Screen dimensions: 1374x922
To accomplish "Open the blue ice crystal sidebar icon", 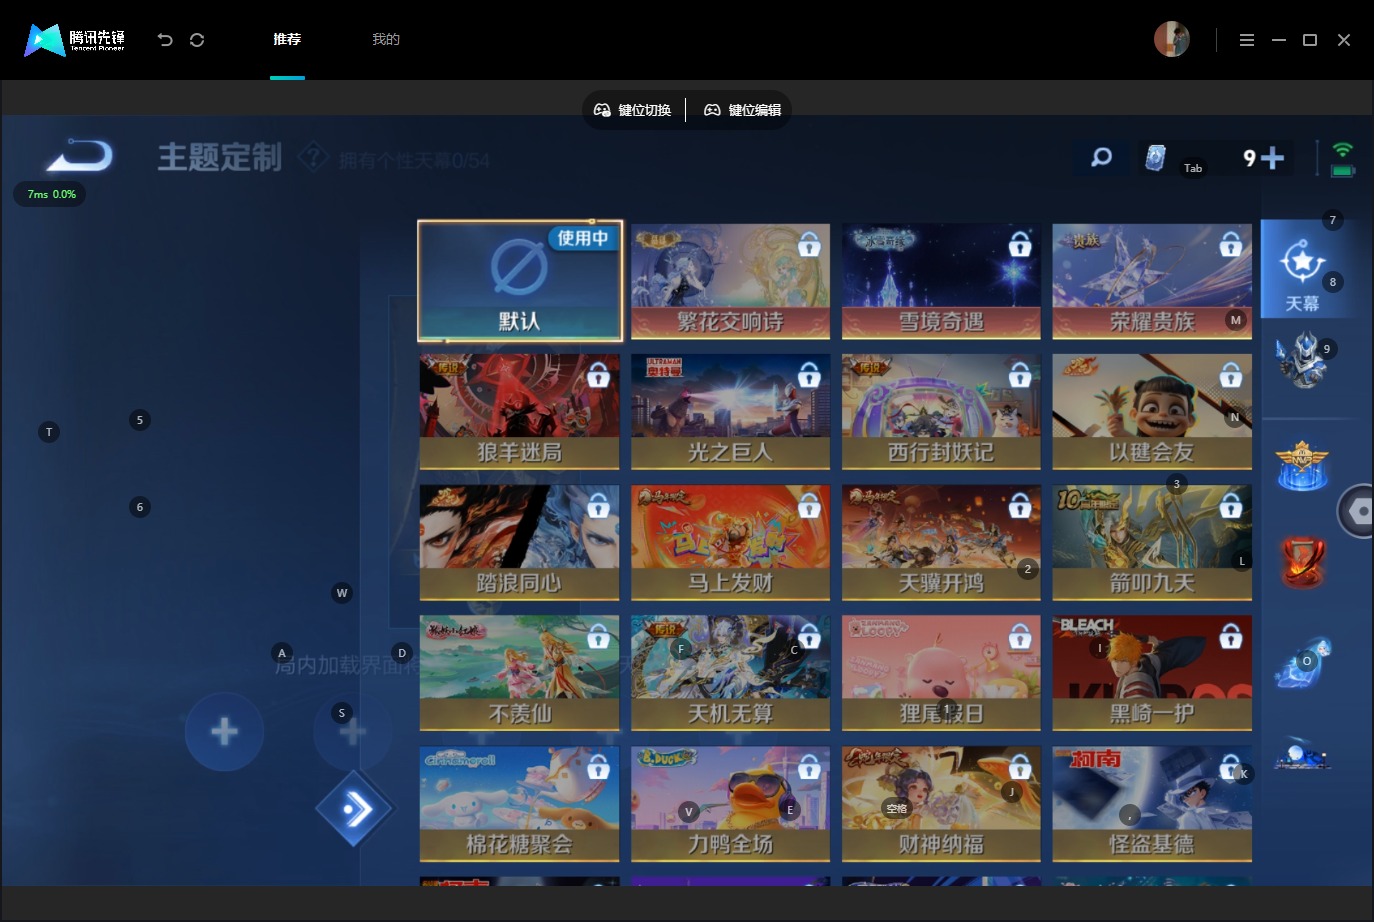I will pos(1302,662).
